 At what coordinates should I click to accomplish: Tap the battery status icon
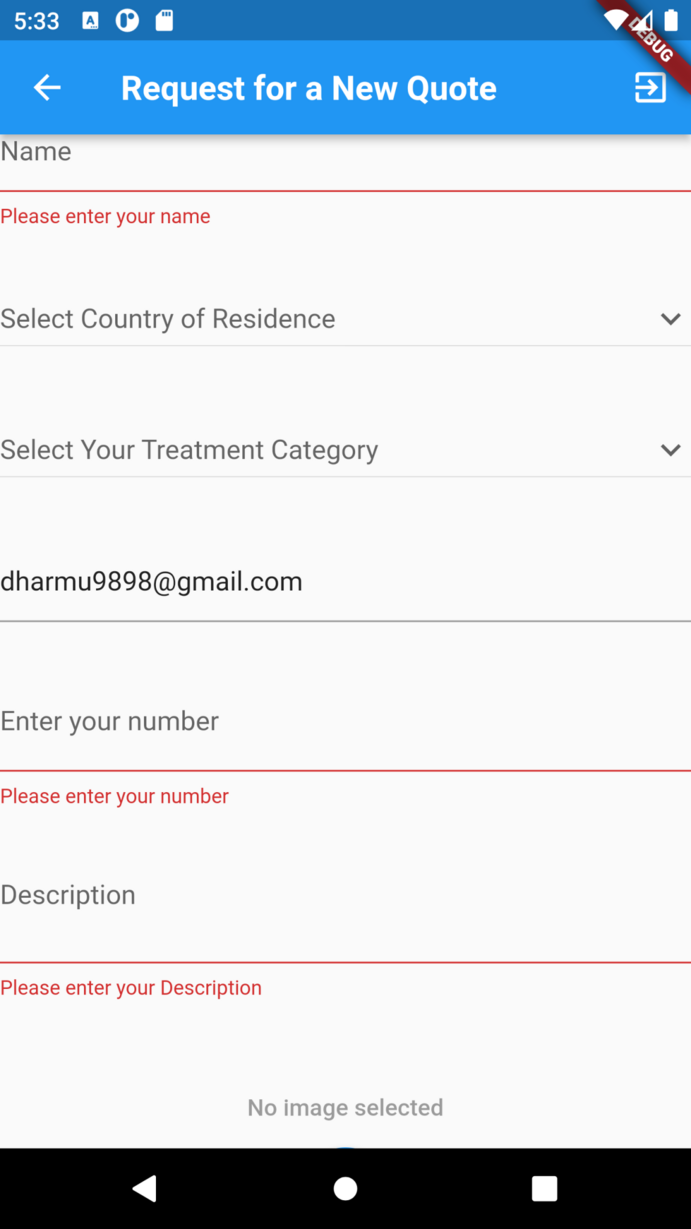pos(671,20)
